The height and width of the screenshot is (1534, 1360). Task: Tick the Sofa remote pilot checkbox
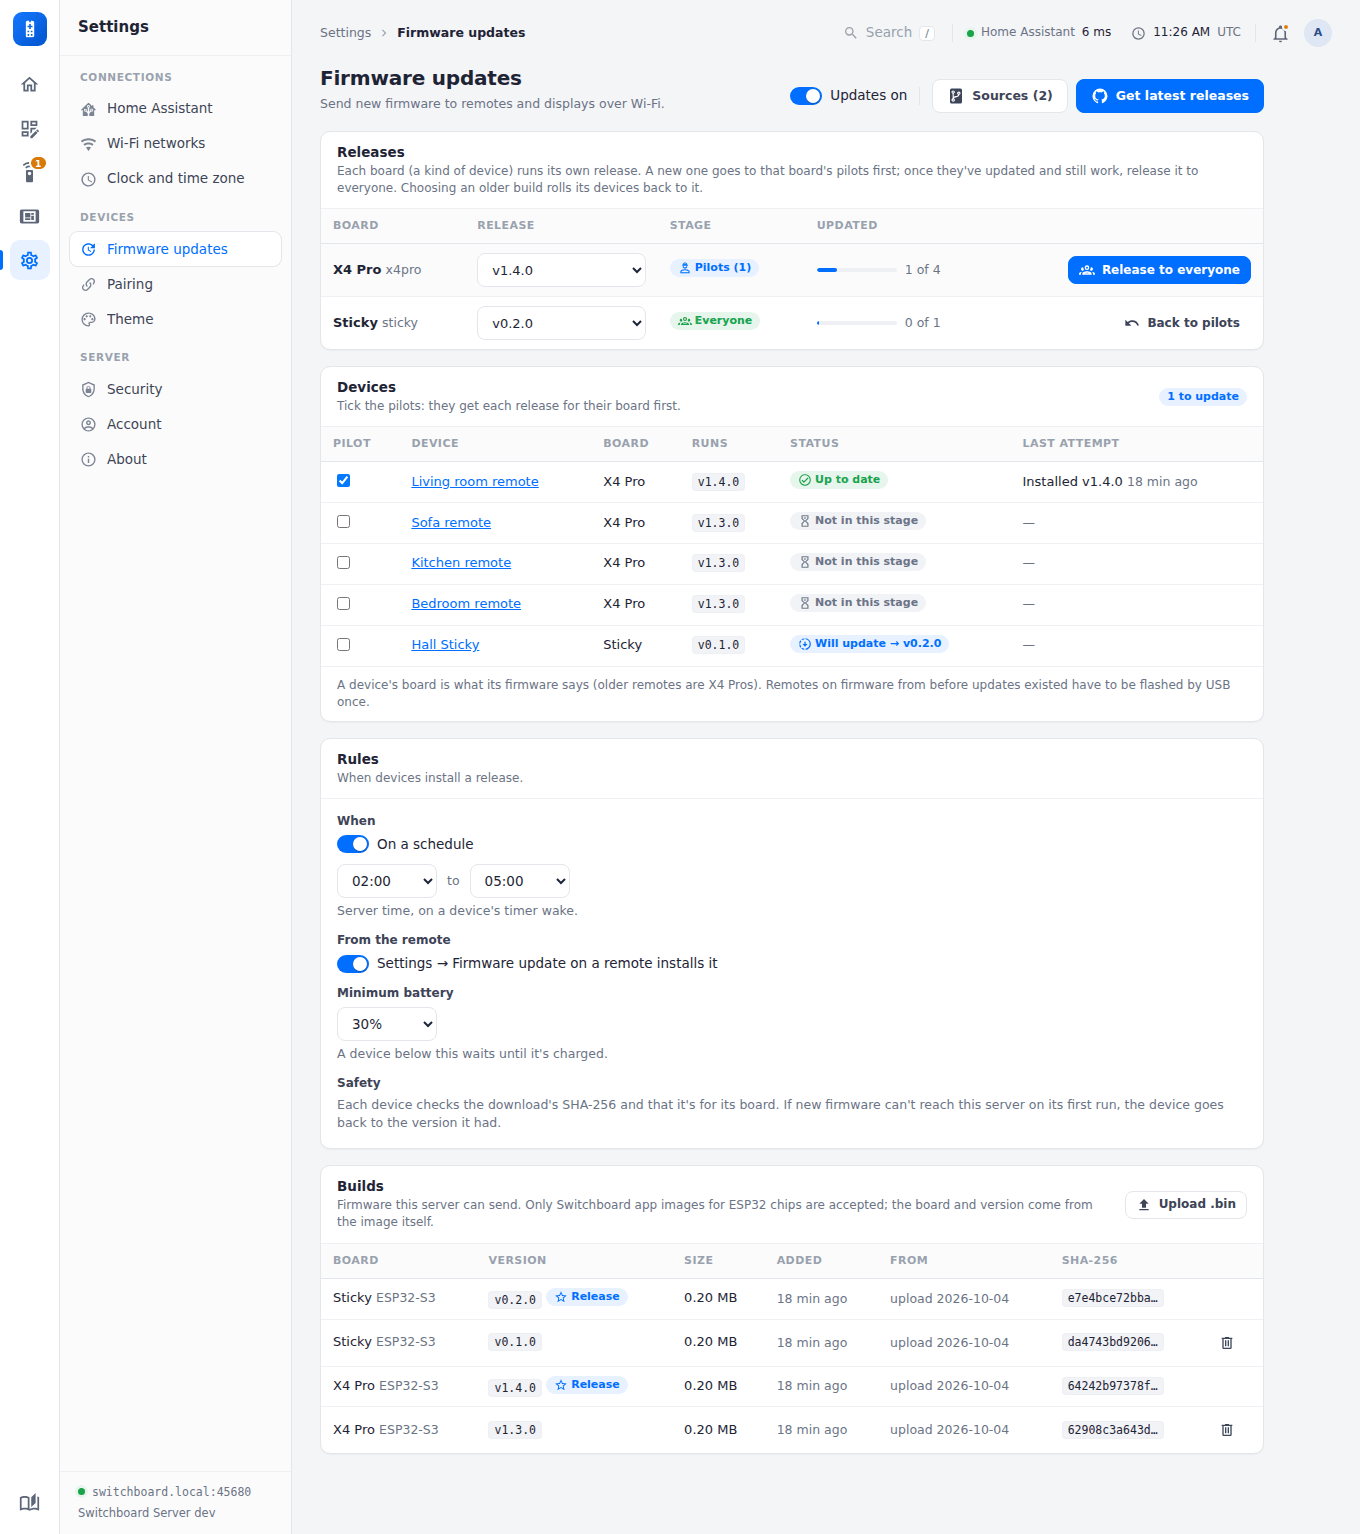[344, 522]
